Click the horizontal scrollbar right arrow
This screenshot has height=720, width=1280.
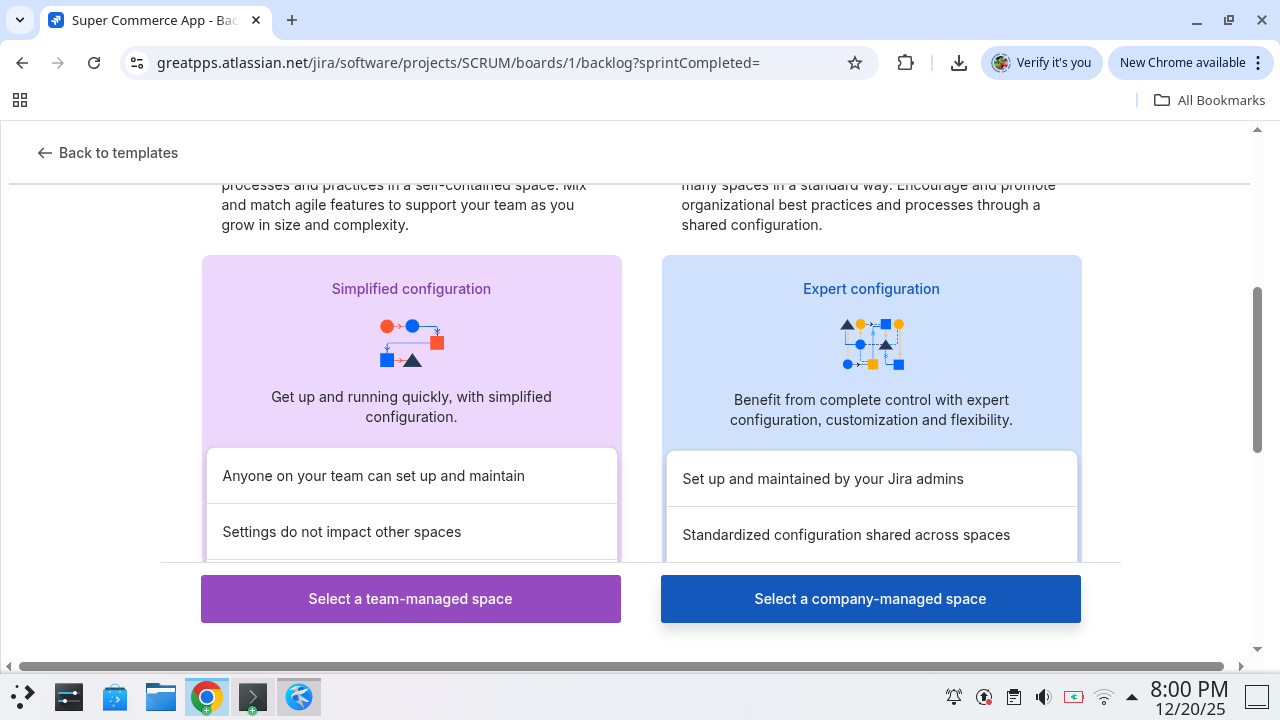click(1241, 666)
